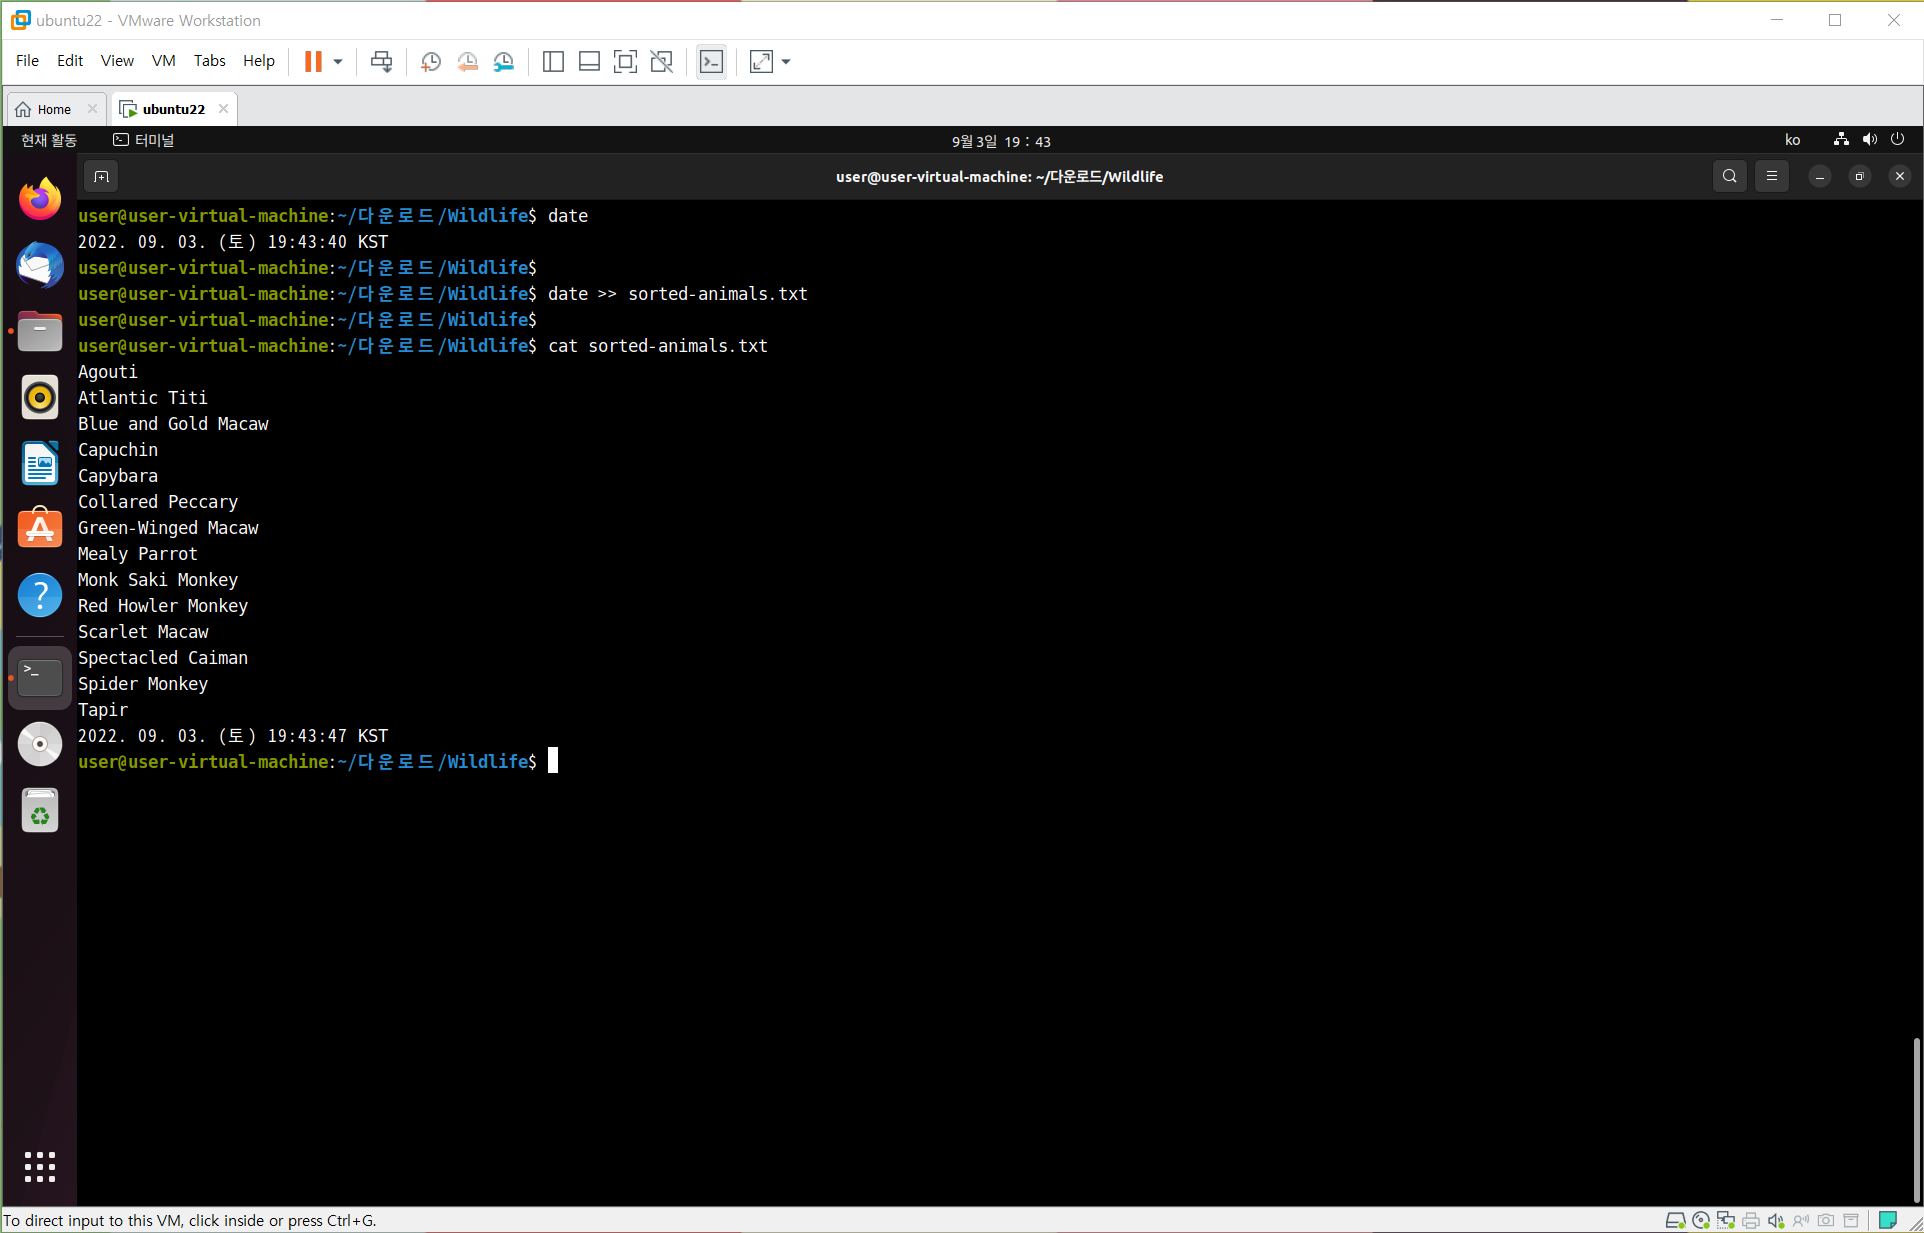Revert the VM to previous snapshot

click(x=467, y=62)
